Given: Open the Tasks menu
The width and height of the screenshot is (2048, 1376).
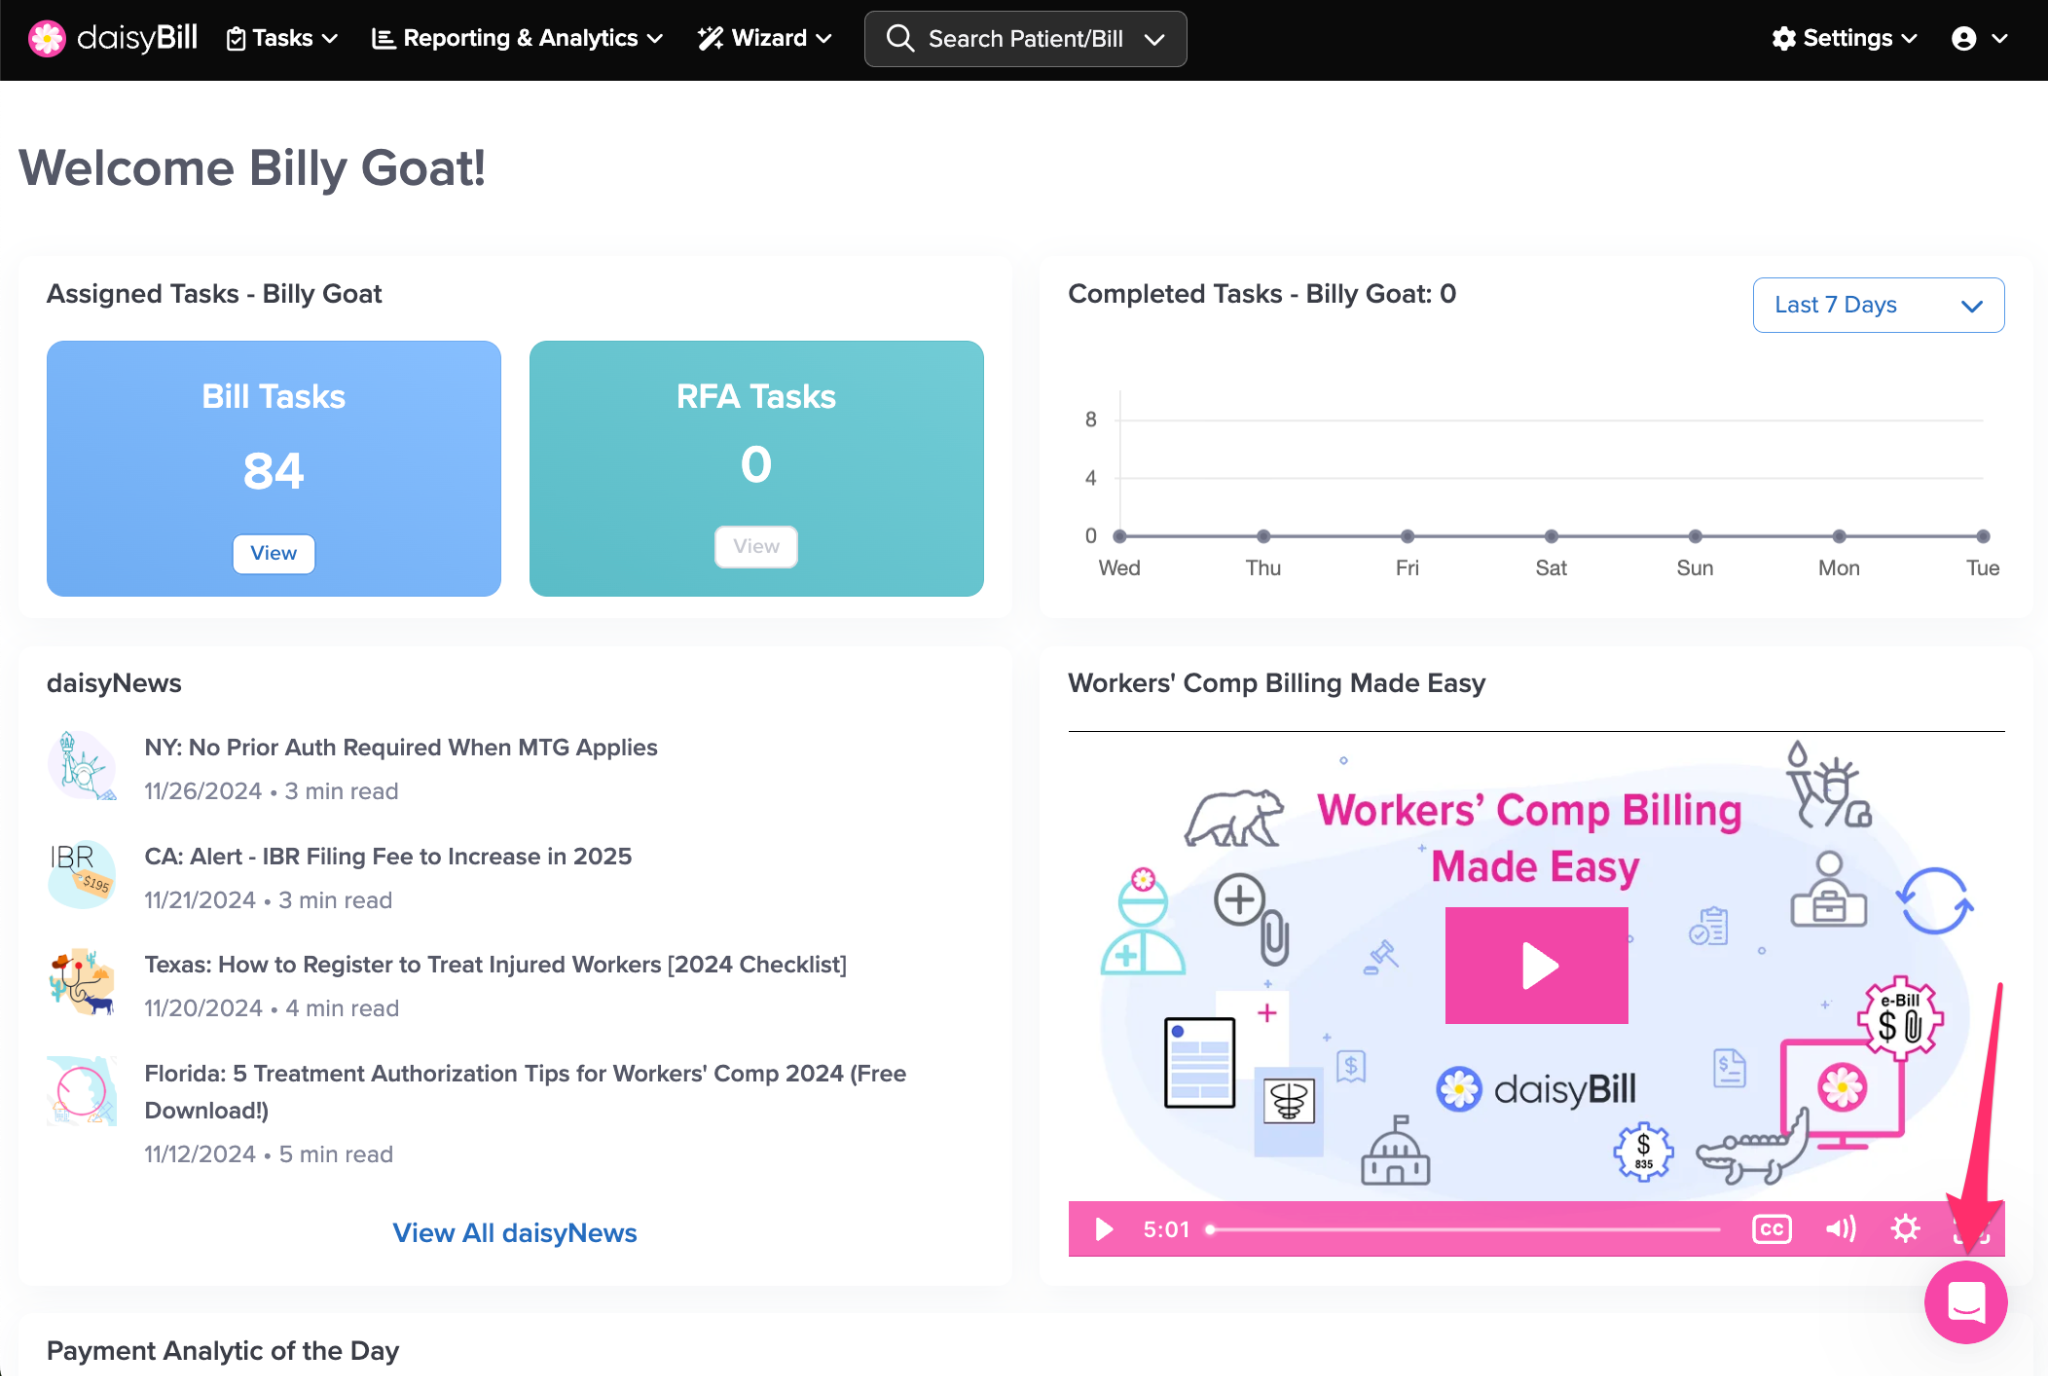Looking at the screenshot, I should (282, 39).
